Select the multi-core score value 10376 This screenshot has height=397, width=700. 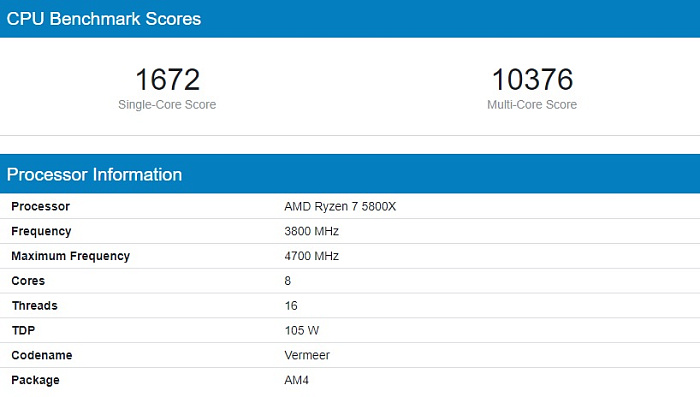pyautogui.click(x=532, y=79)
